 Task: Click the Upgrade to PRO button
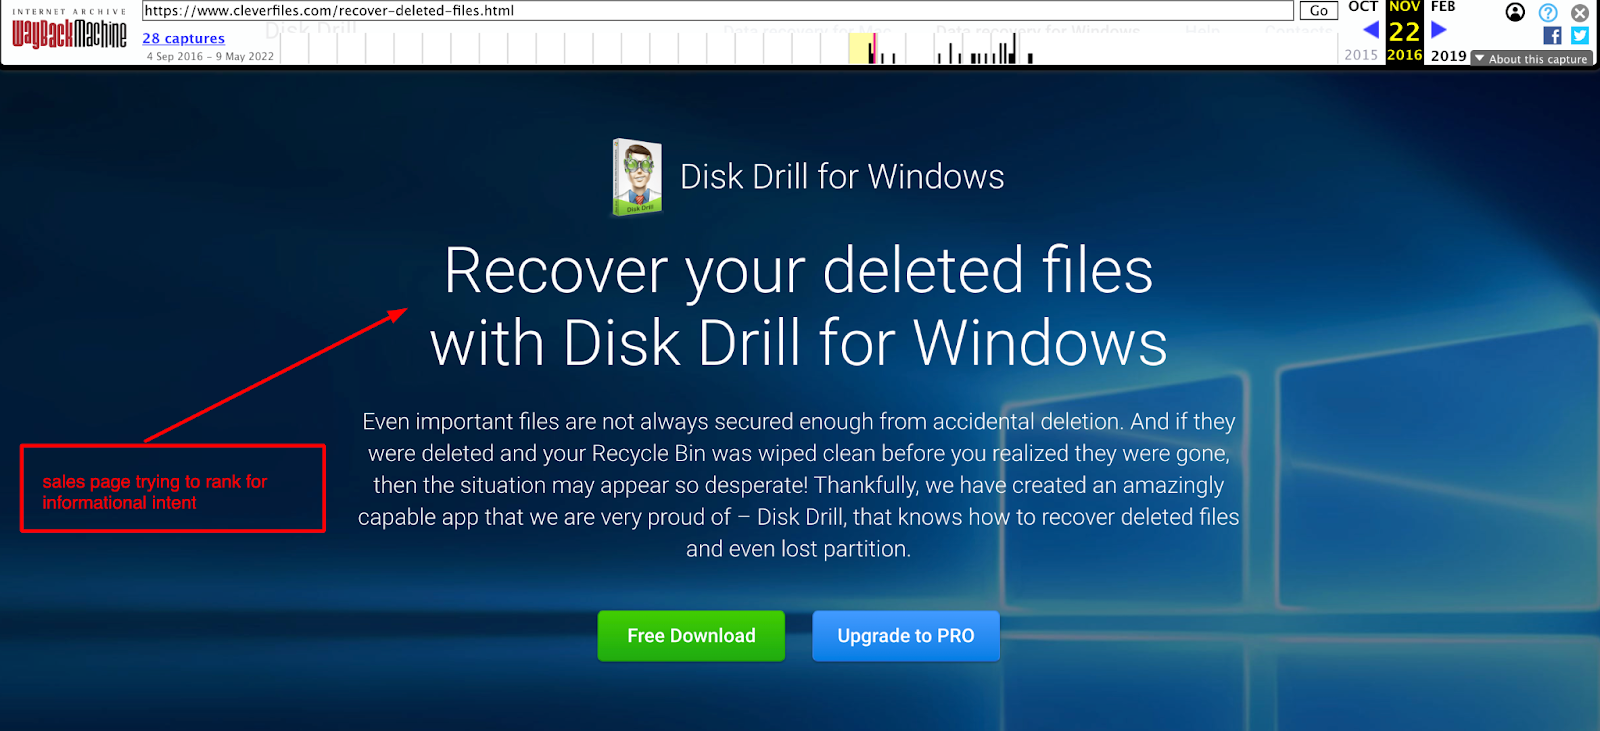tap(906, 636)
